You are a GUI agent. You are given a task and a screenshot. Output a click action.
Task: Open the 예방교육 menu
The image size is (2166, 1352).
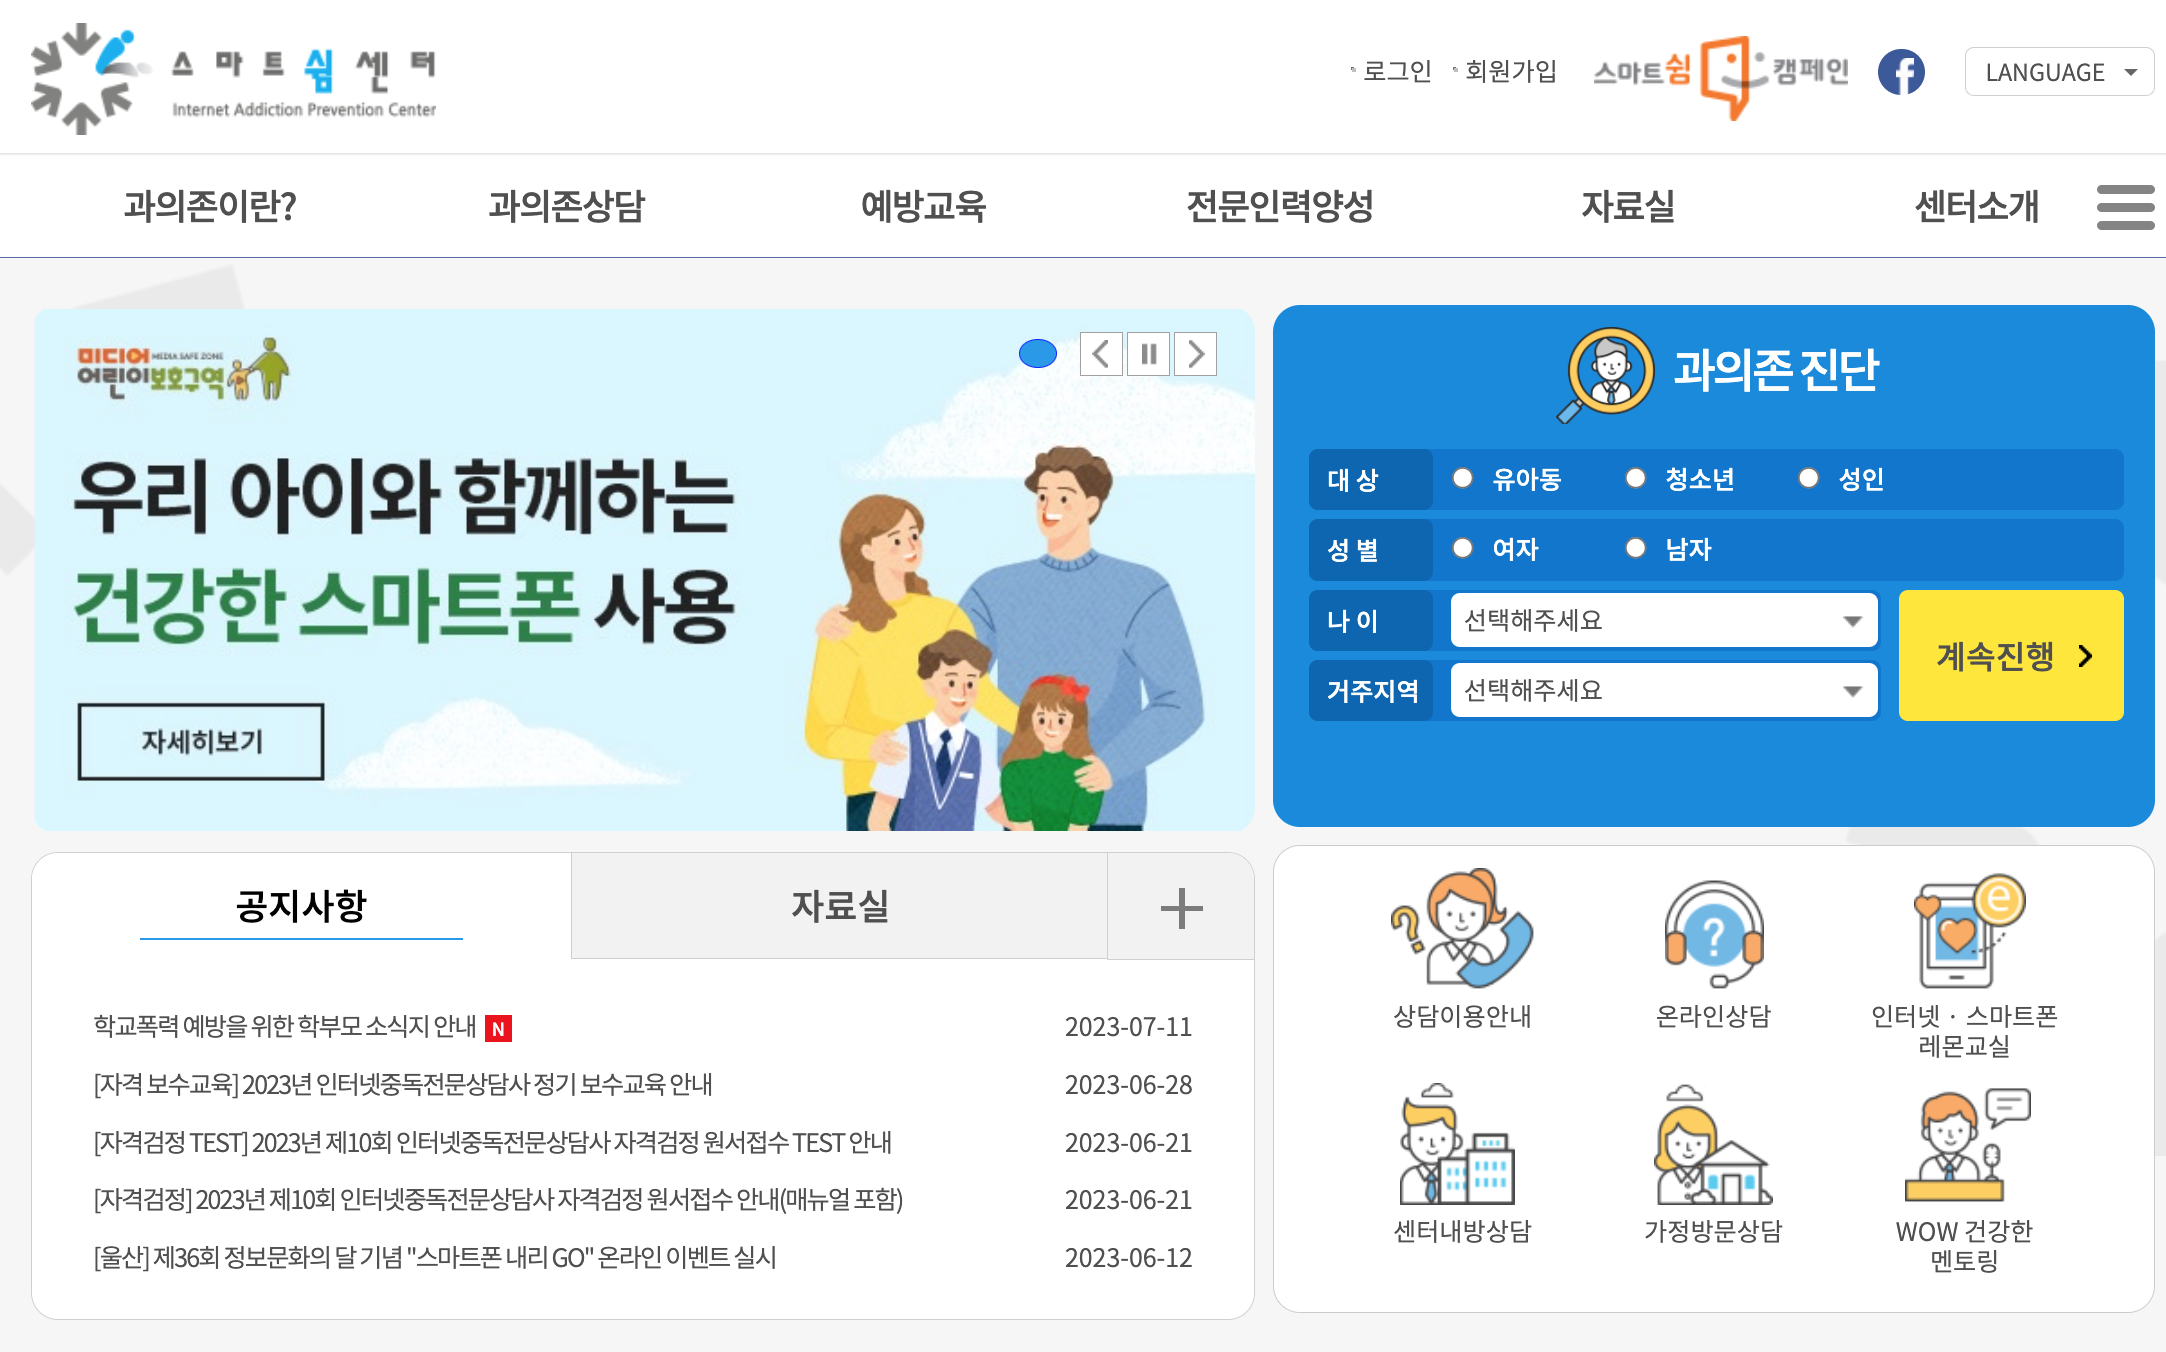tap(923, 207)
